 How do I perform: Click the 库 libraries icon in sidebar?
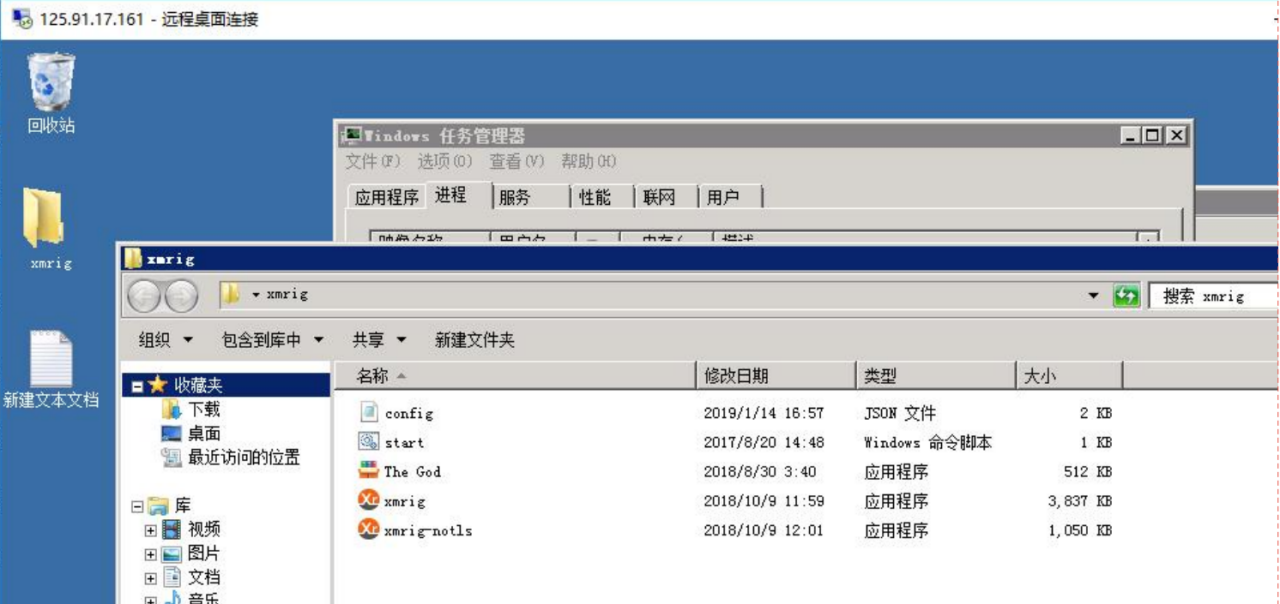(x=158, y=505)
